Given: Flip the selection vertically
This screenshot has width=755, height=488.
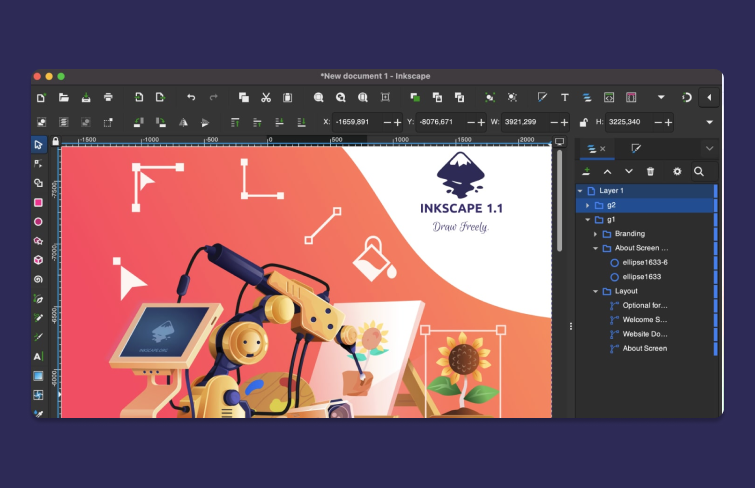Looking at the screenshot, I should click(x=205, y=122).
